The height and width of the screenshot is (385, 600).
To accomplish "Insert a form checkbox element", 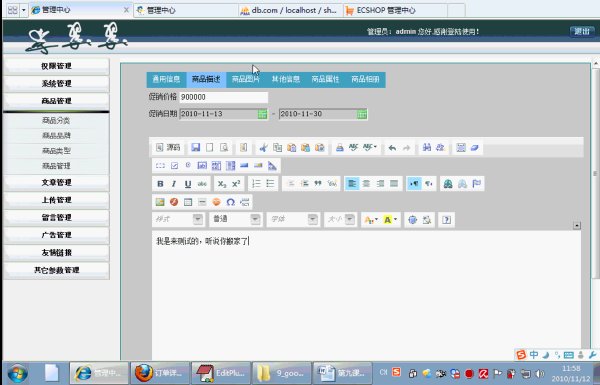I will (x=174, y=165).
